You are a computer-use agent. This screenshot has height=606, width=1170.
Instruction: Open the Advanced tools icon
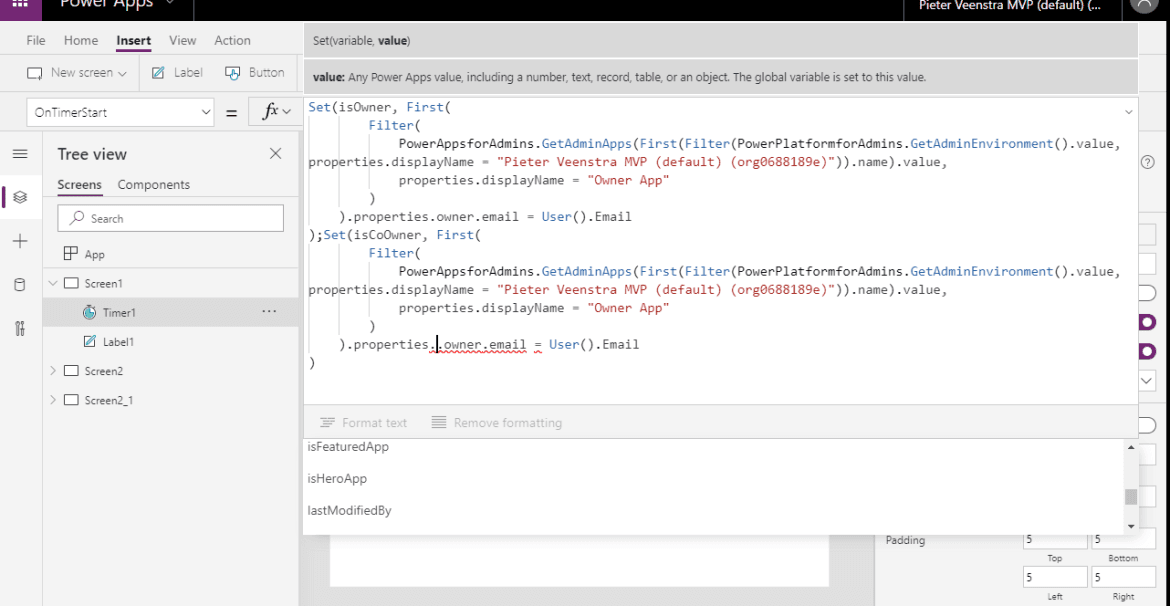pos(20,328)
